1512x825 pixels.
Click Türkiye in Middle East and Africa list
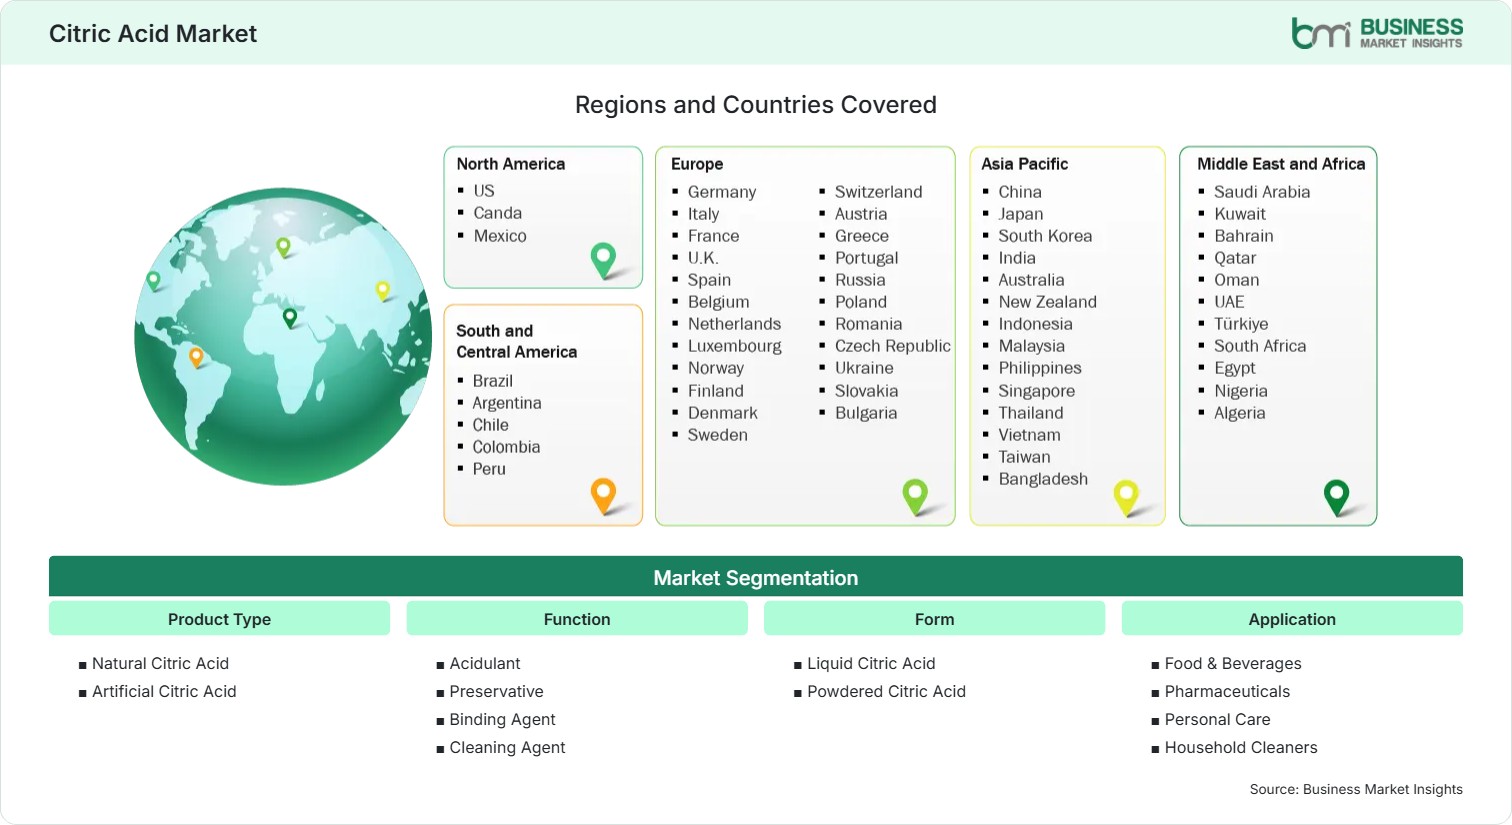coord(1241,324)
